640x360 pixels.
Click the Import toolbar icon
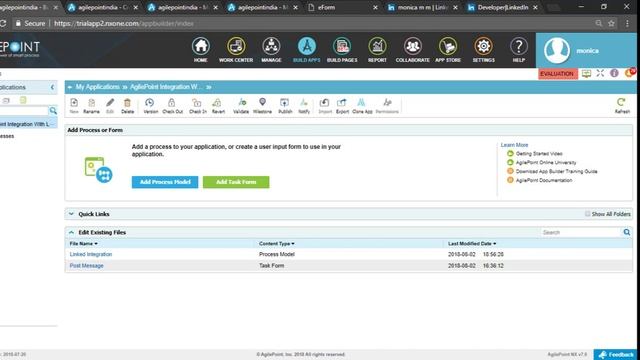tap(325, 103)
